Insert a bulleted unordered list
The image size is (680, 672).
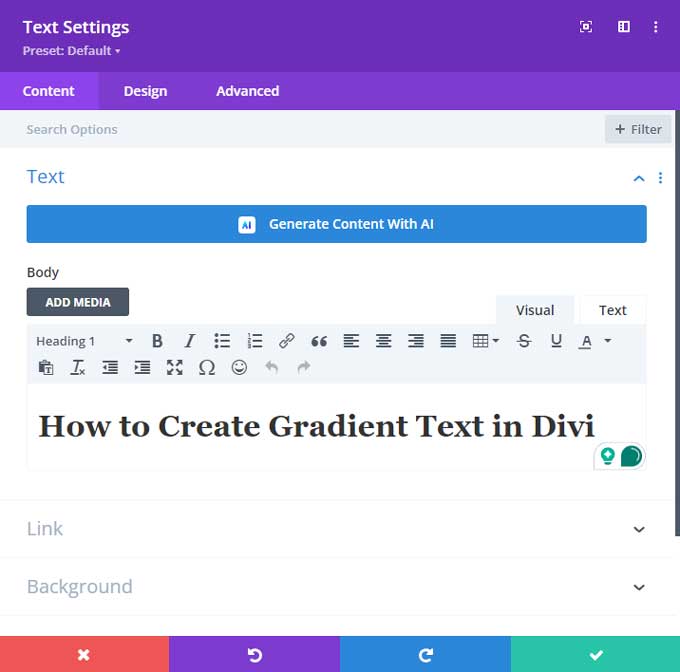point(222,341)
